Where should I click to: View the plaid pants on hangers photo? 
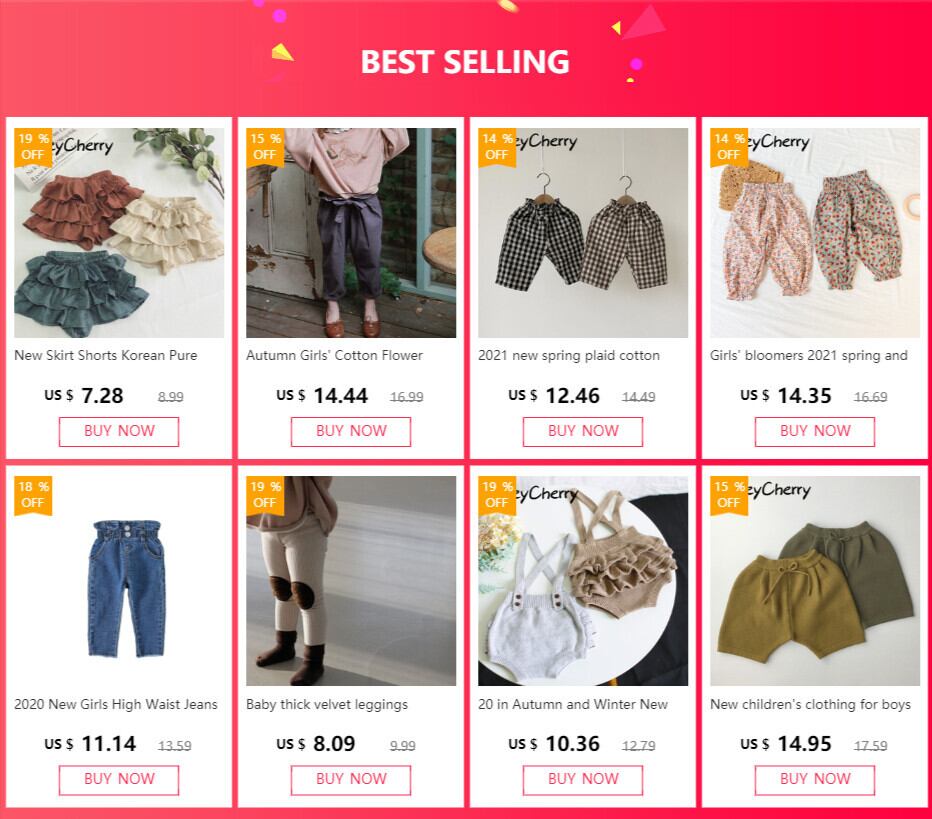(583, 233)
